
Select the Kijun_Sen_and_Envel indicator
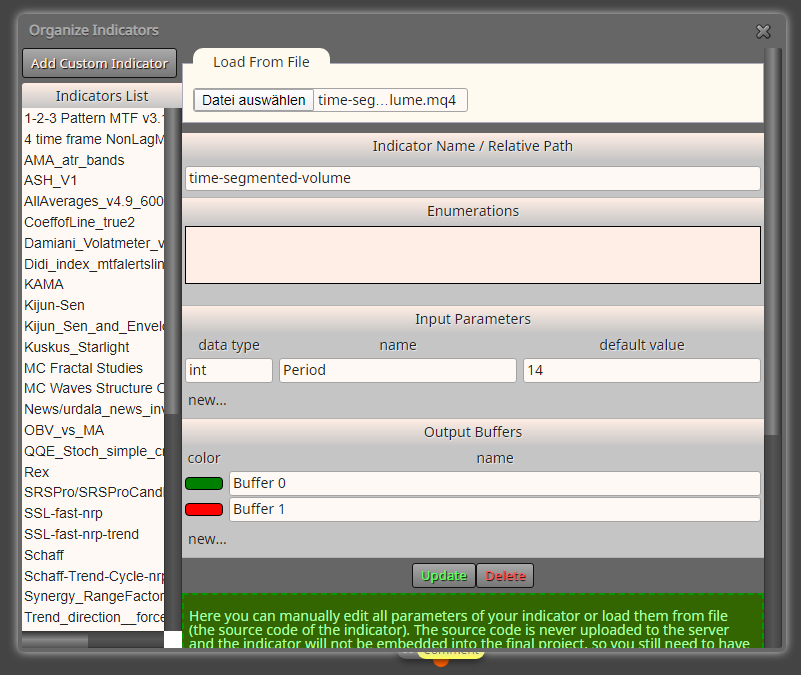93,326
